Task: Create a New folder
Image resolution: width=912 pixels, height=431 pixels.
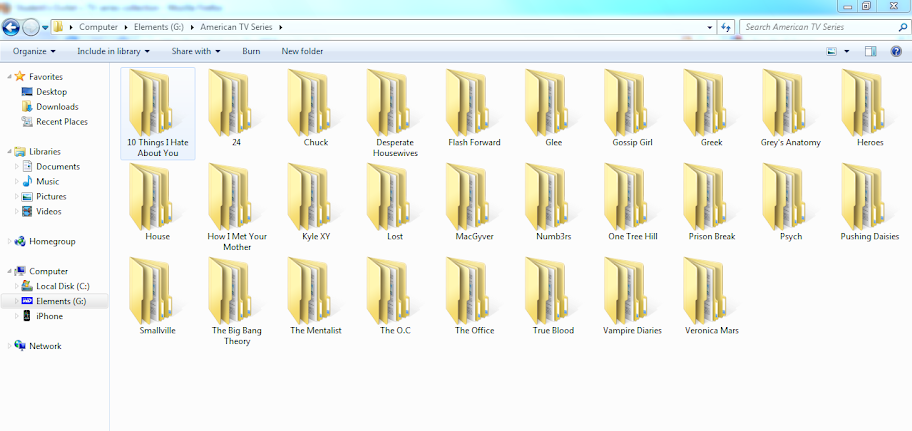Action: click(302, 51)
